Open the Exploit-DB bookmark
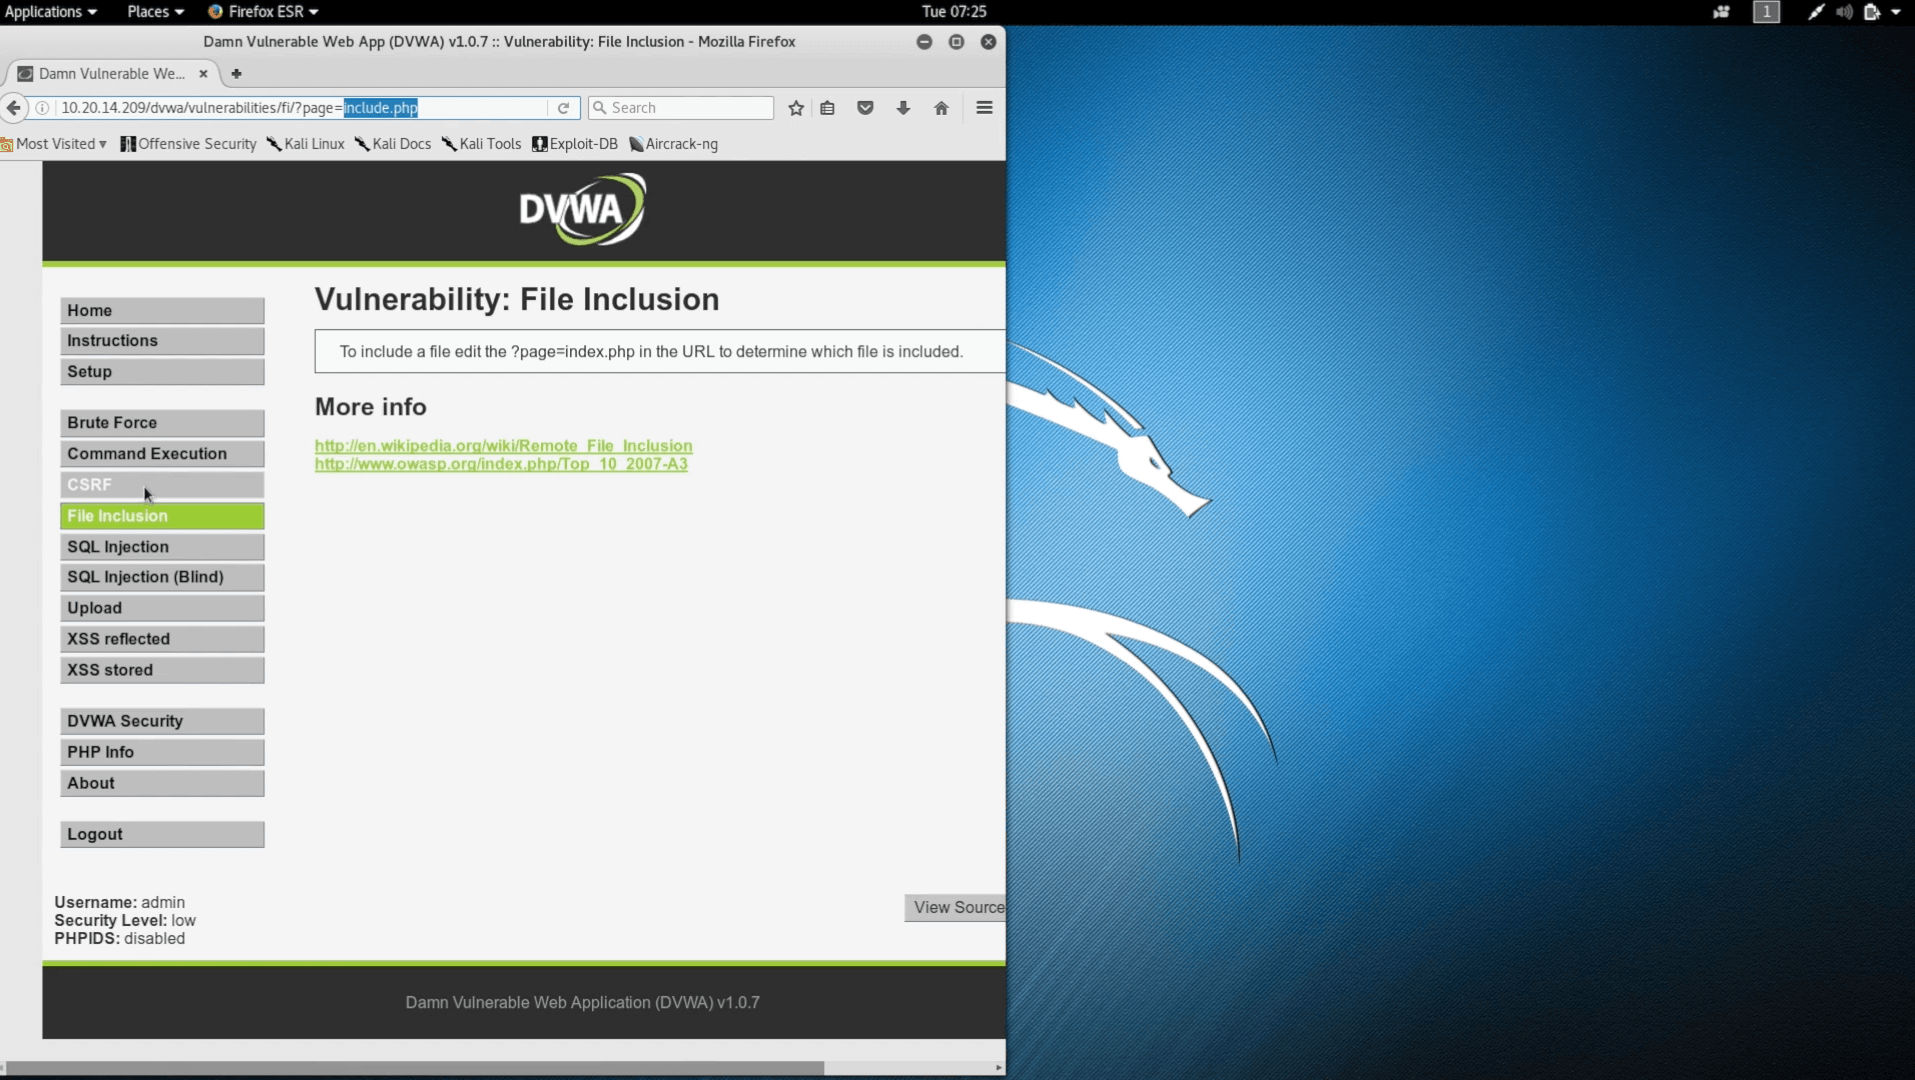 pos(575,144)
